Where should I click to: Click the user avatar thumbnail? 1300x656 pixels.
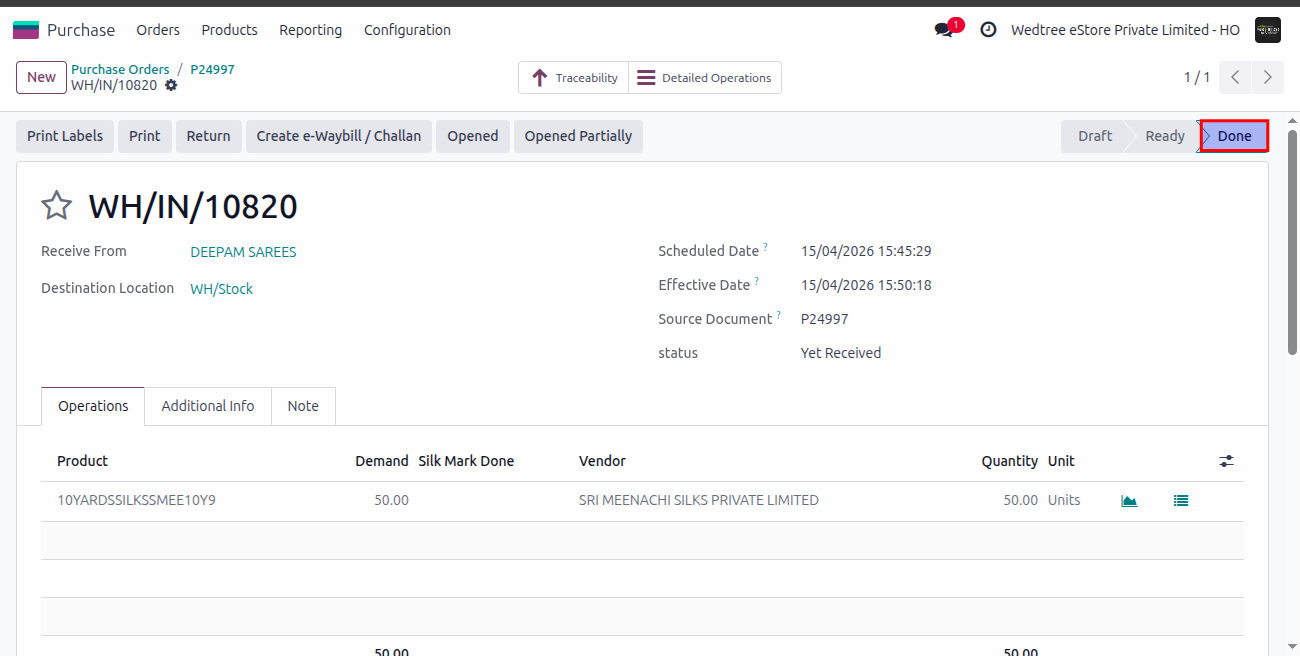[1268, 30]
